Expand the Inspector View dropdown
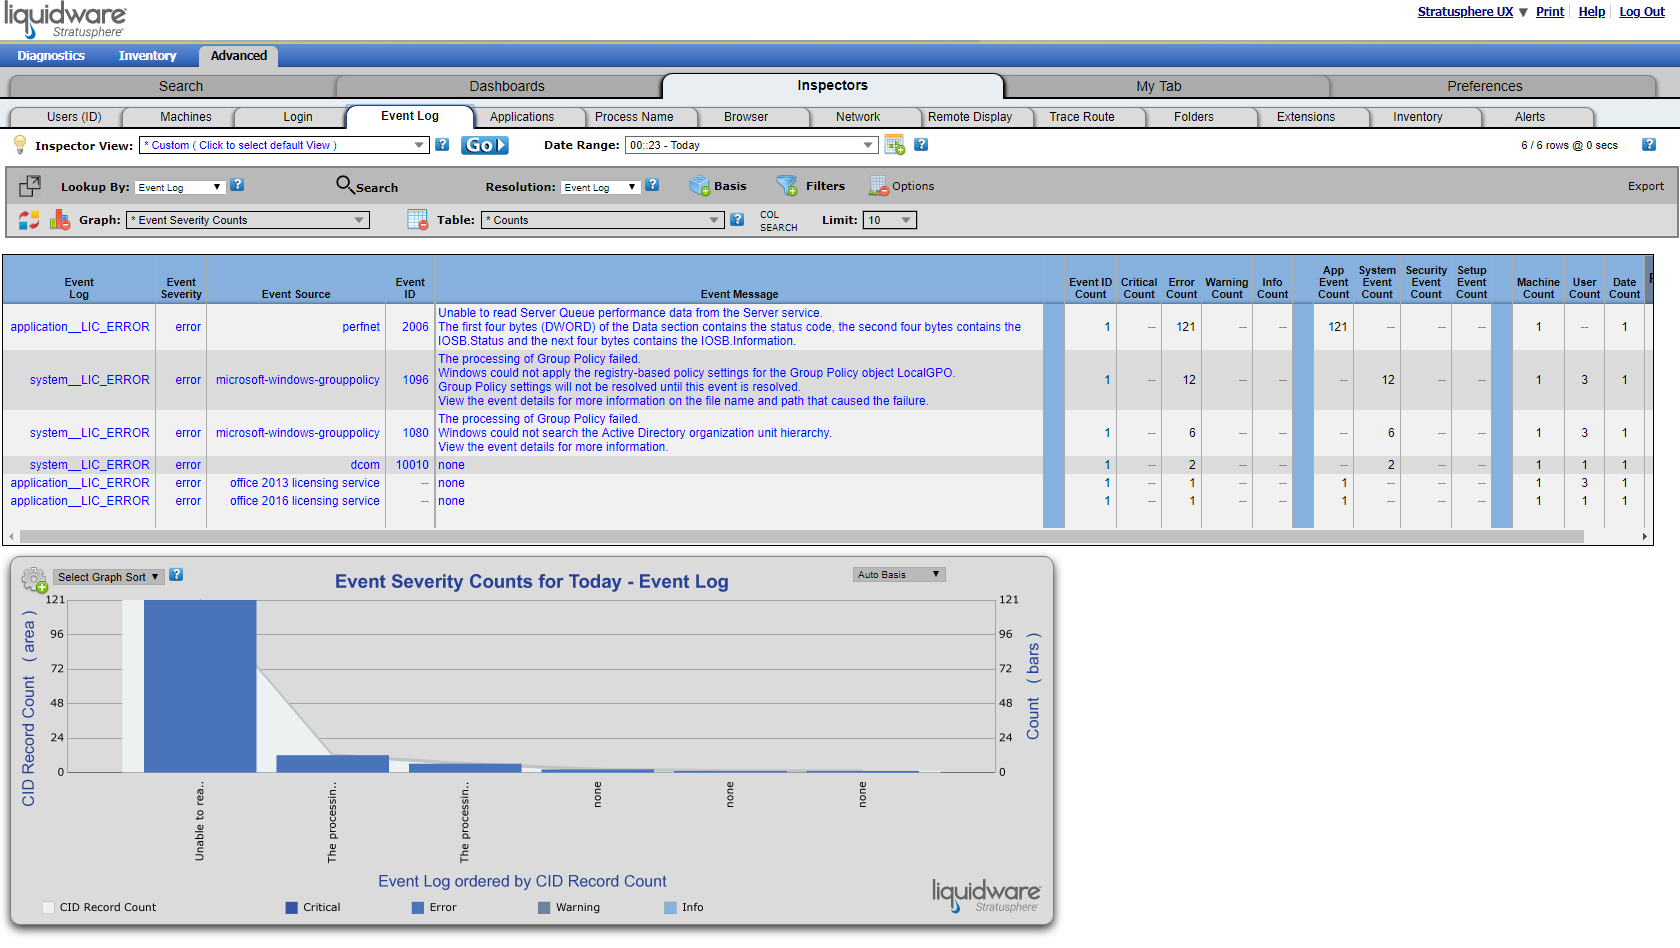The height and width of the screenshot is (948, 1680). coord(284,145)
